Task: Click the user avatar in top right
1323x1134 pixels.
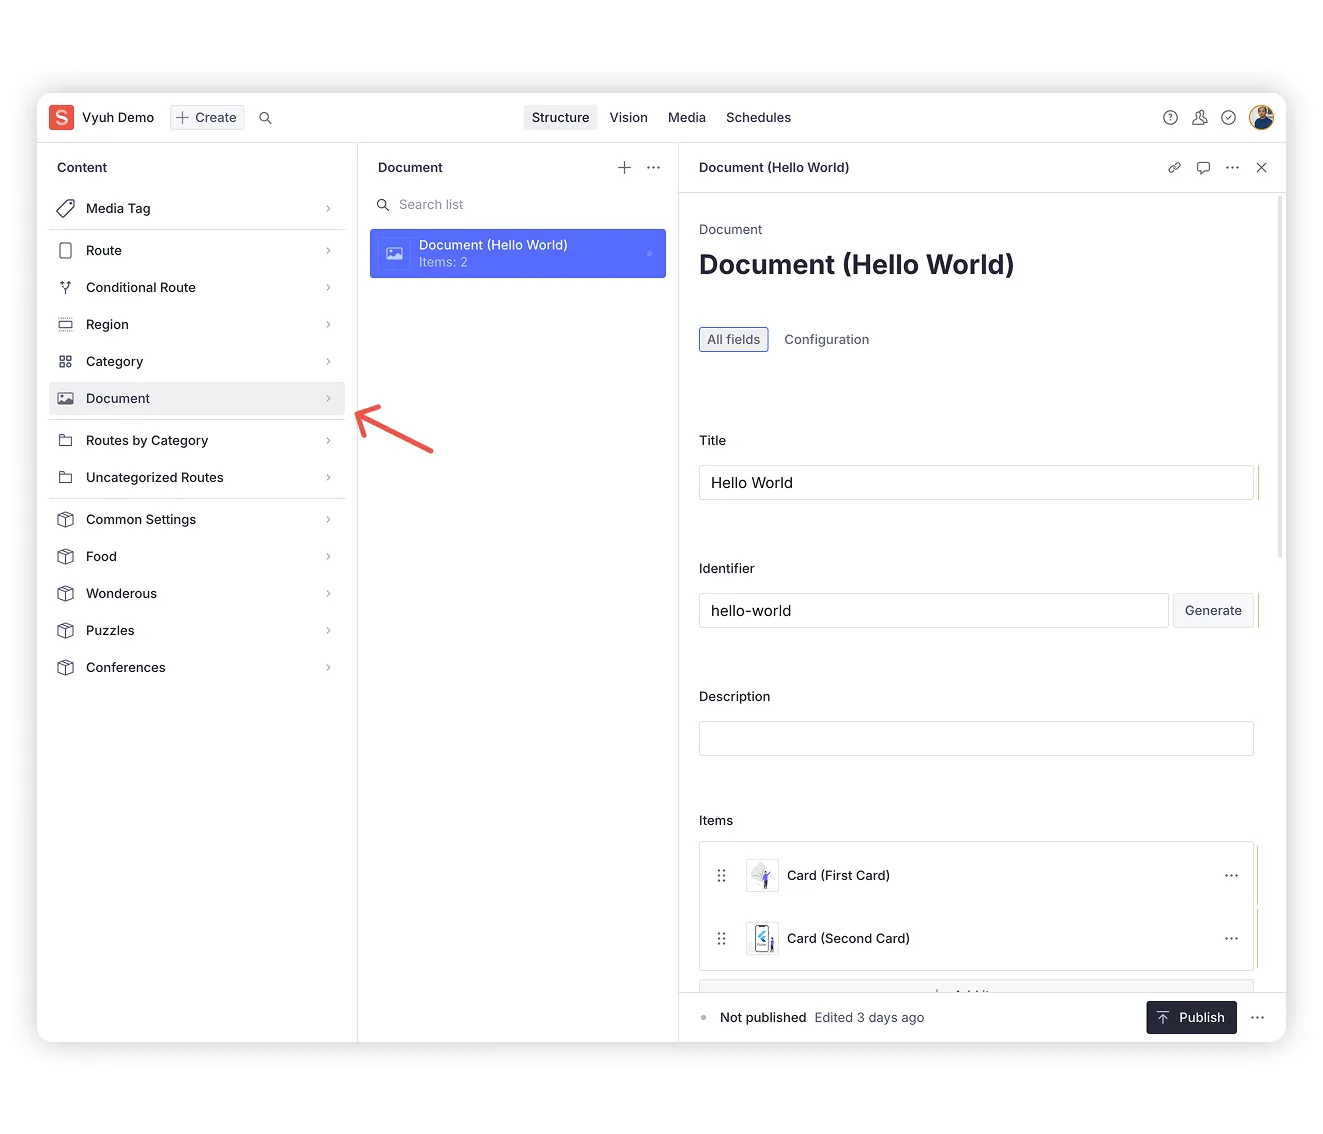Action: [x=1261, y=118]
